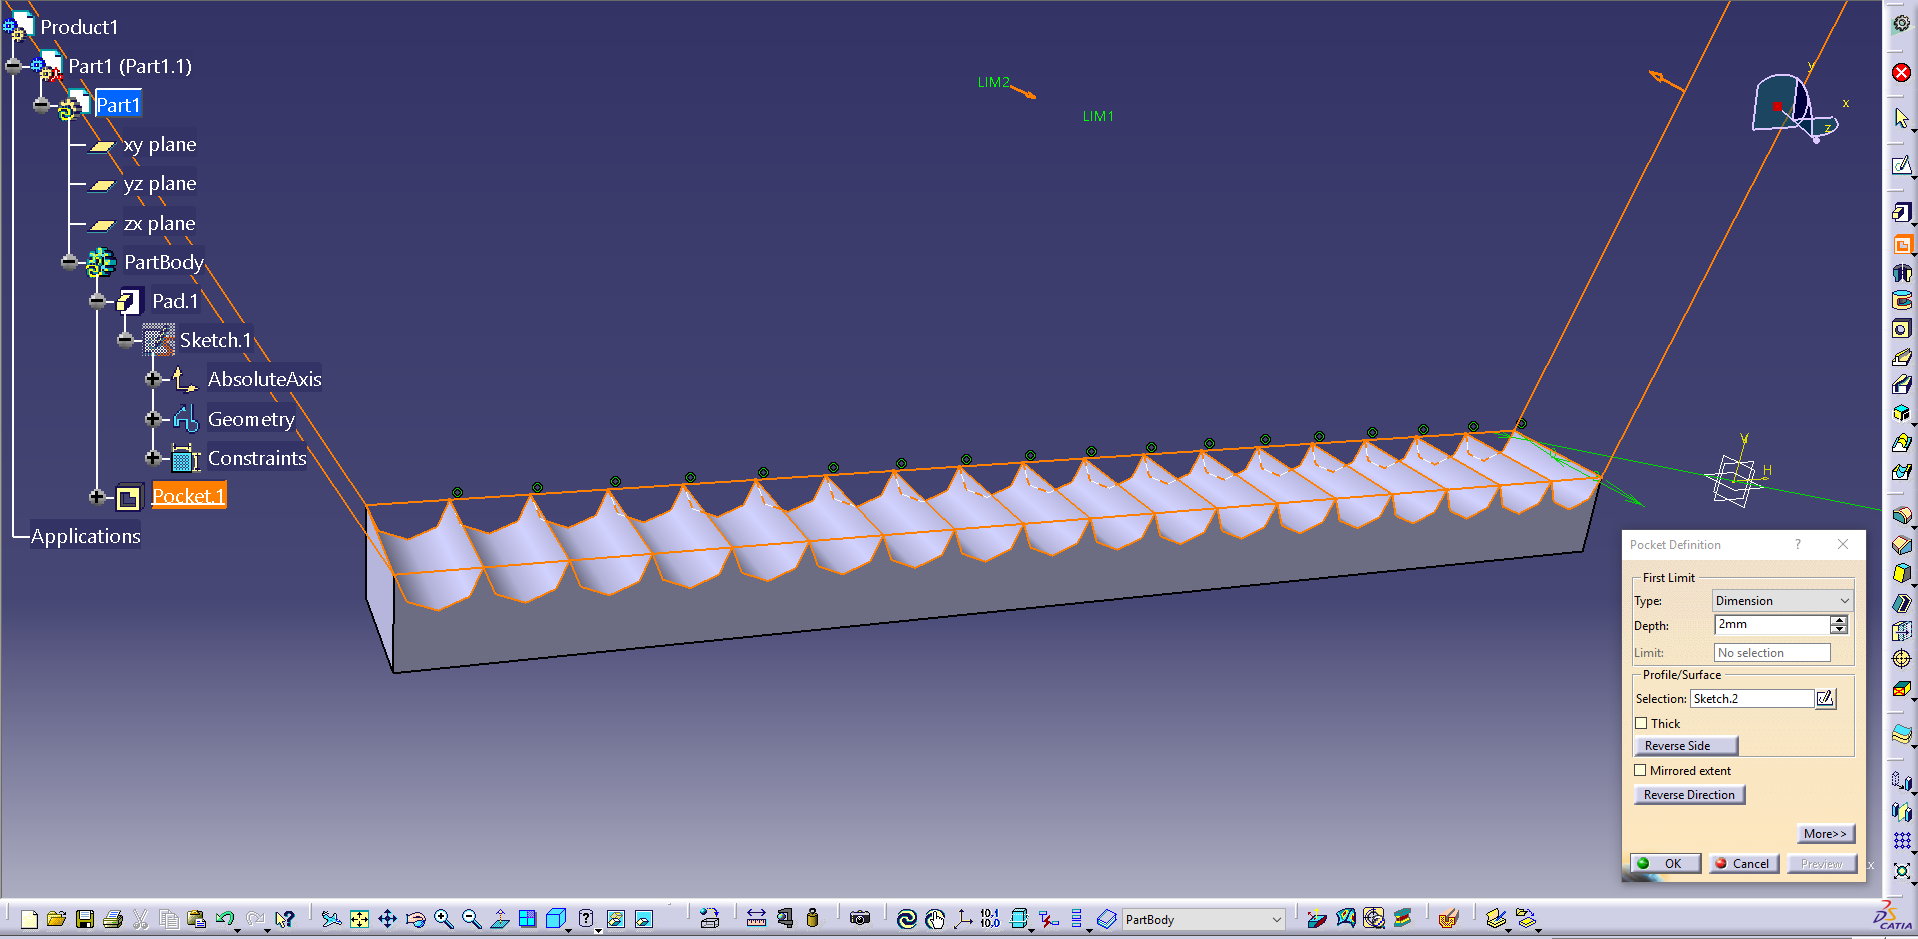Open a file with the folder icon
1918x939 pixels.
pos(56,919)
